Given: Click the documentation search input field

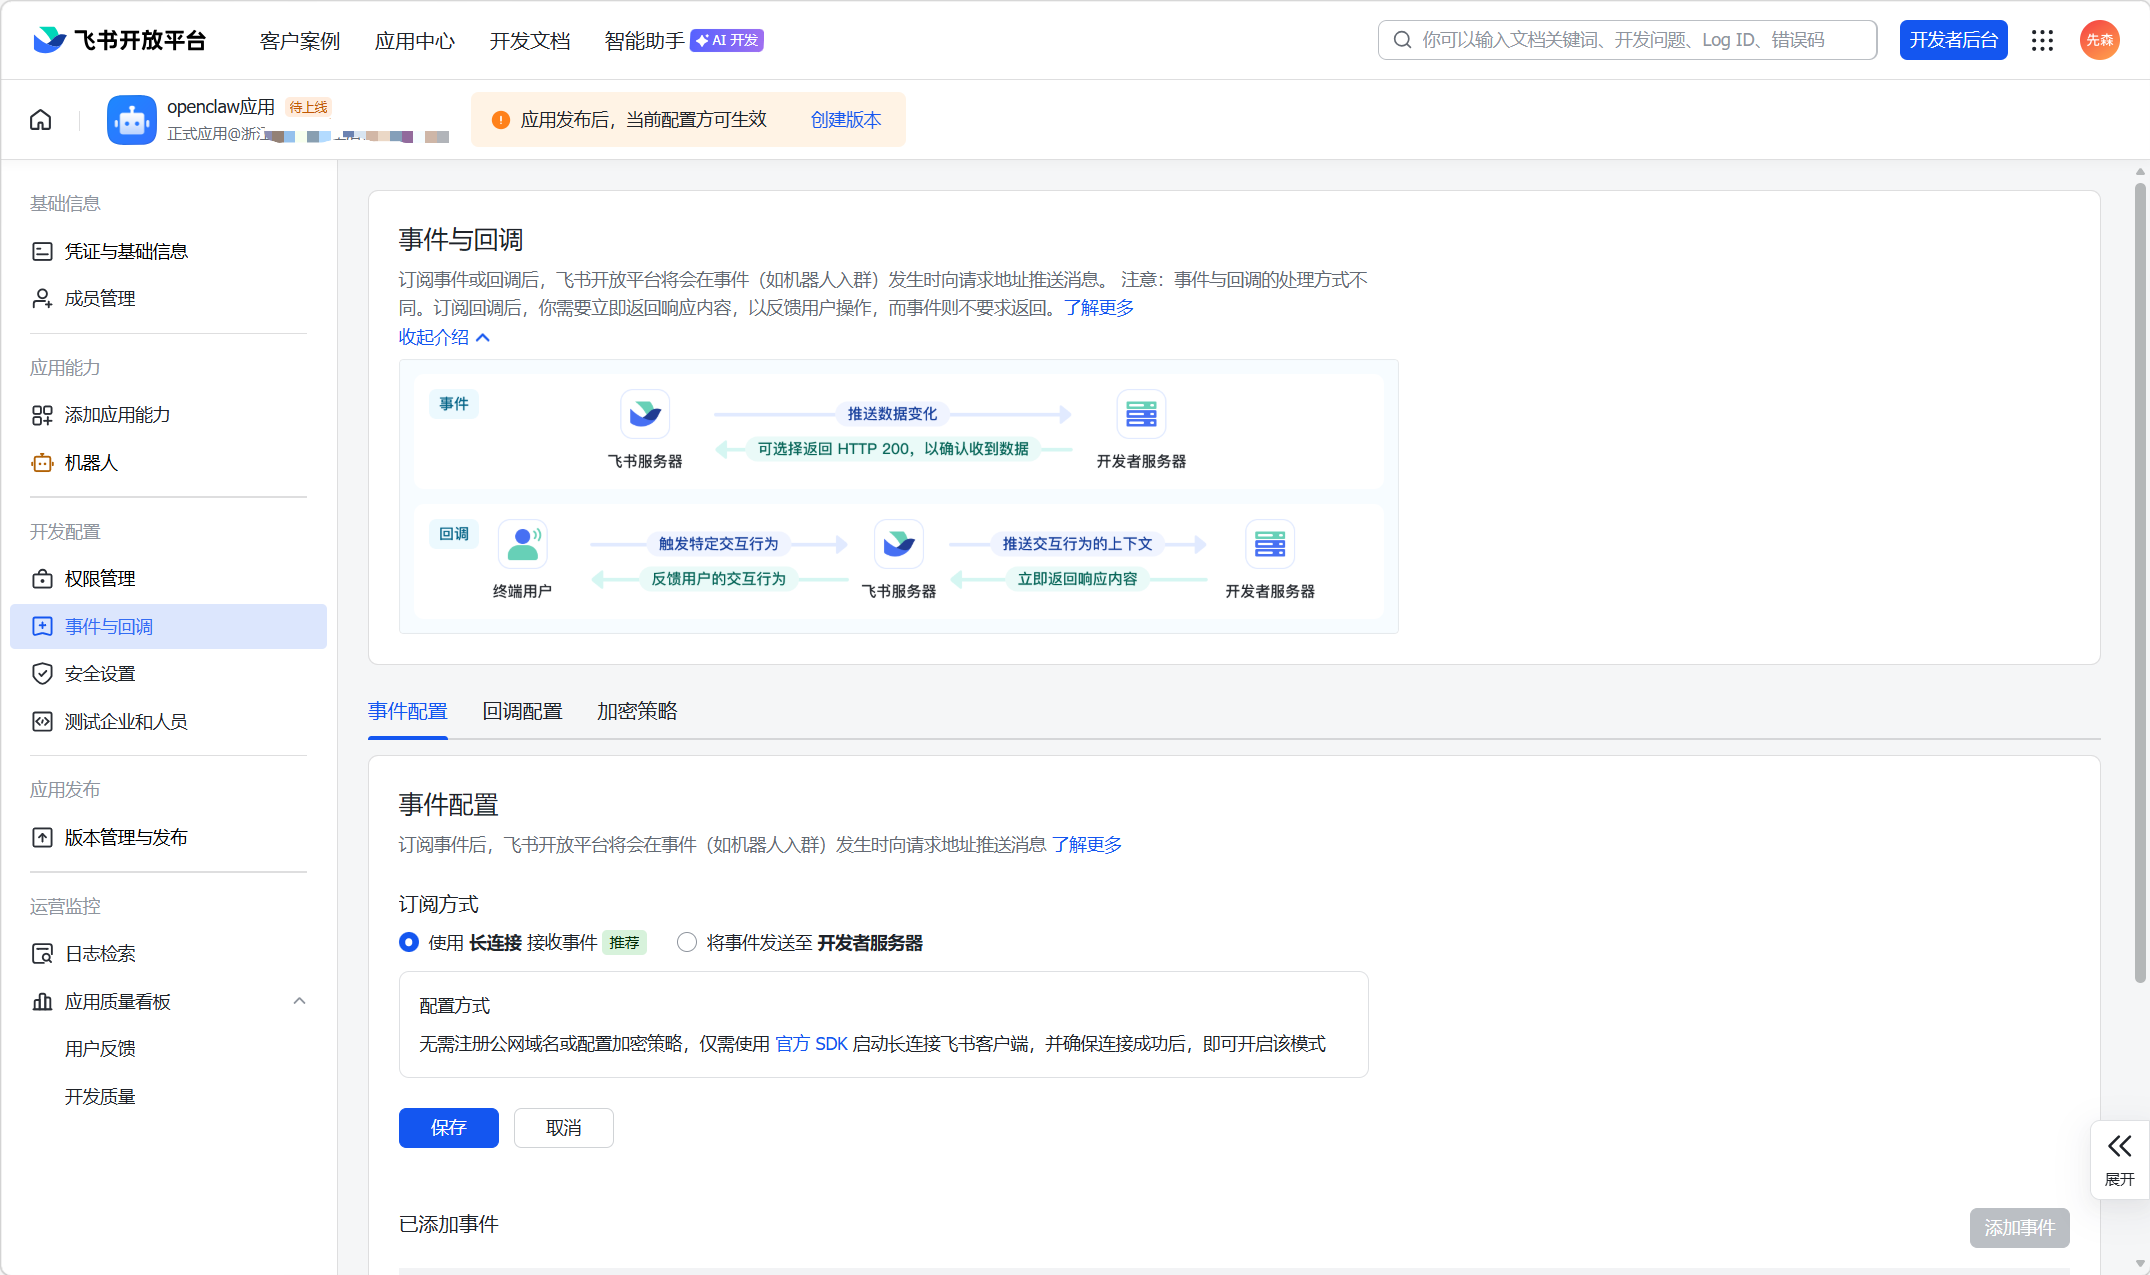Looking at the screenshot, I should pos(1627,40).
